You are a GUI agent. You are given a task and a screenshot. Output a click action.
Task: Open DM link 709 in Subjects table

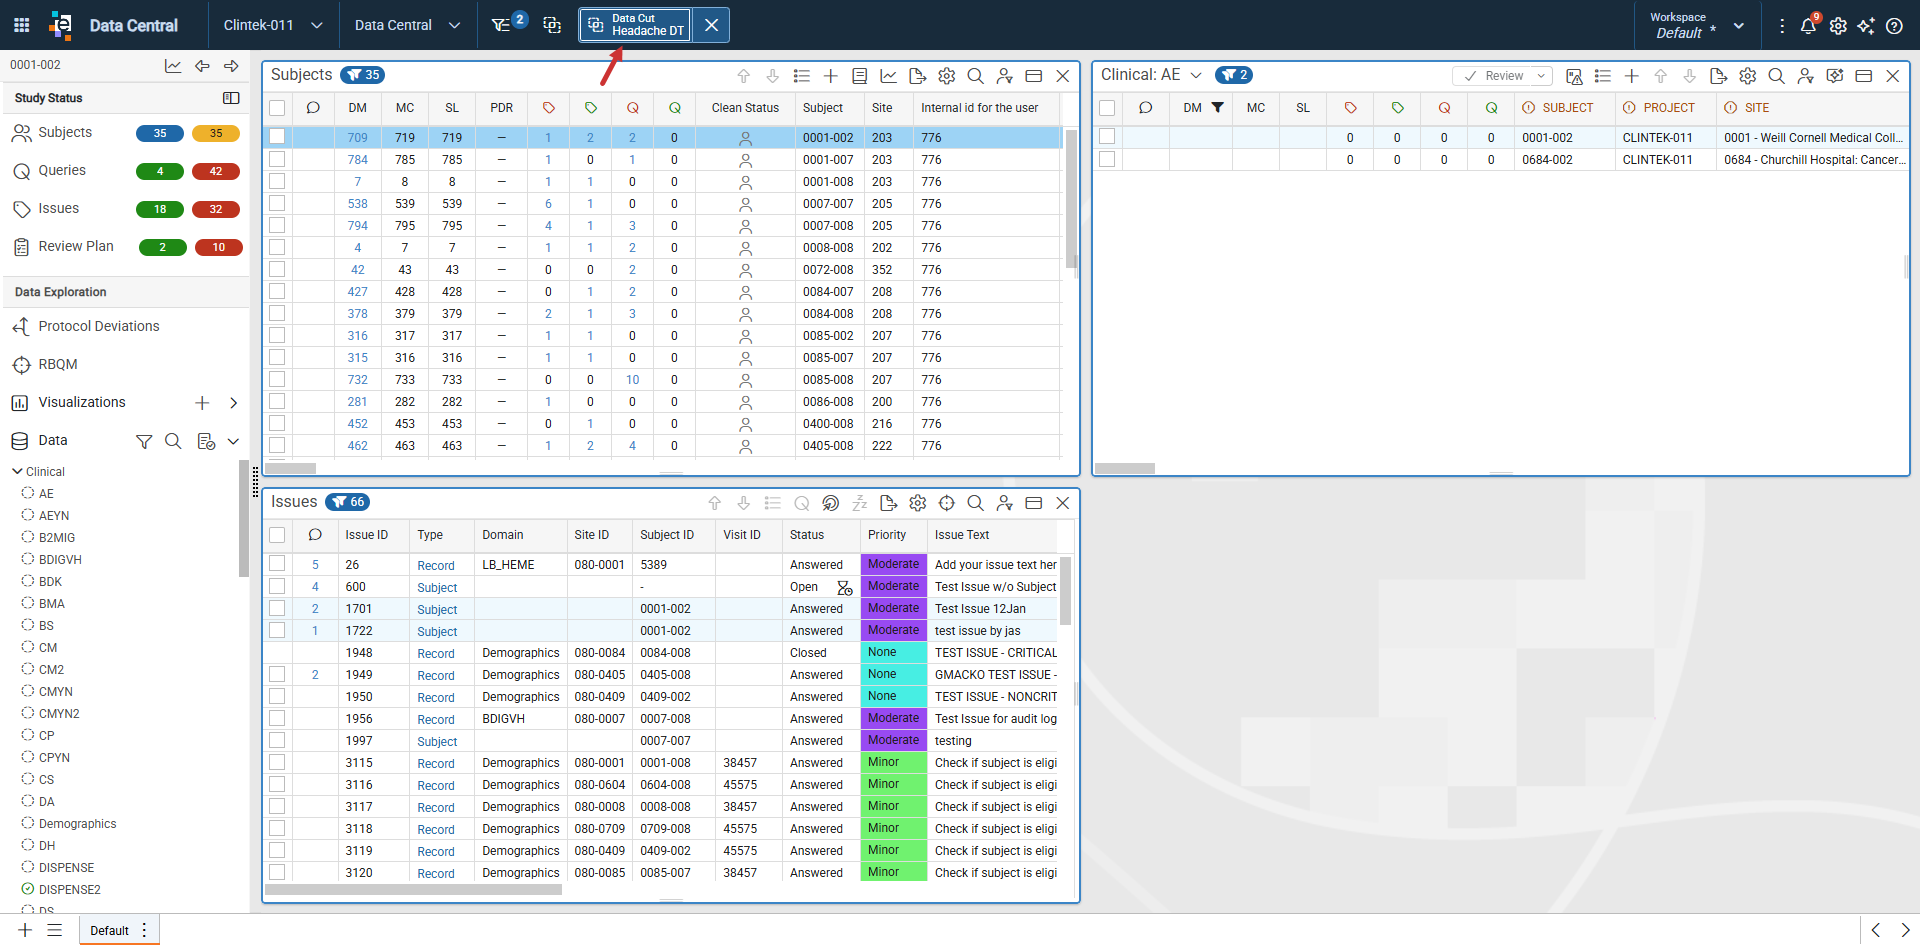[357, 137]
